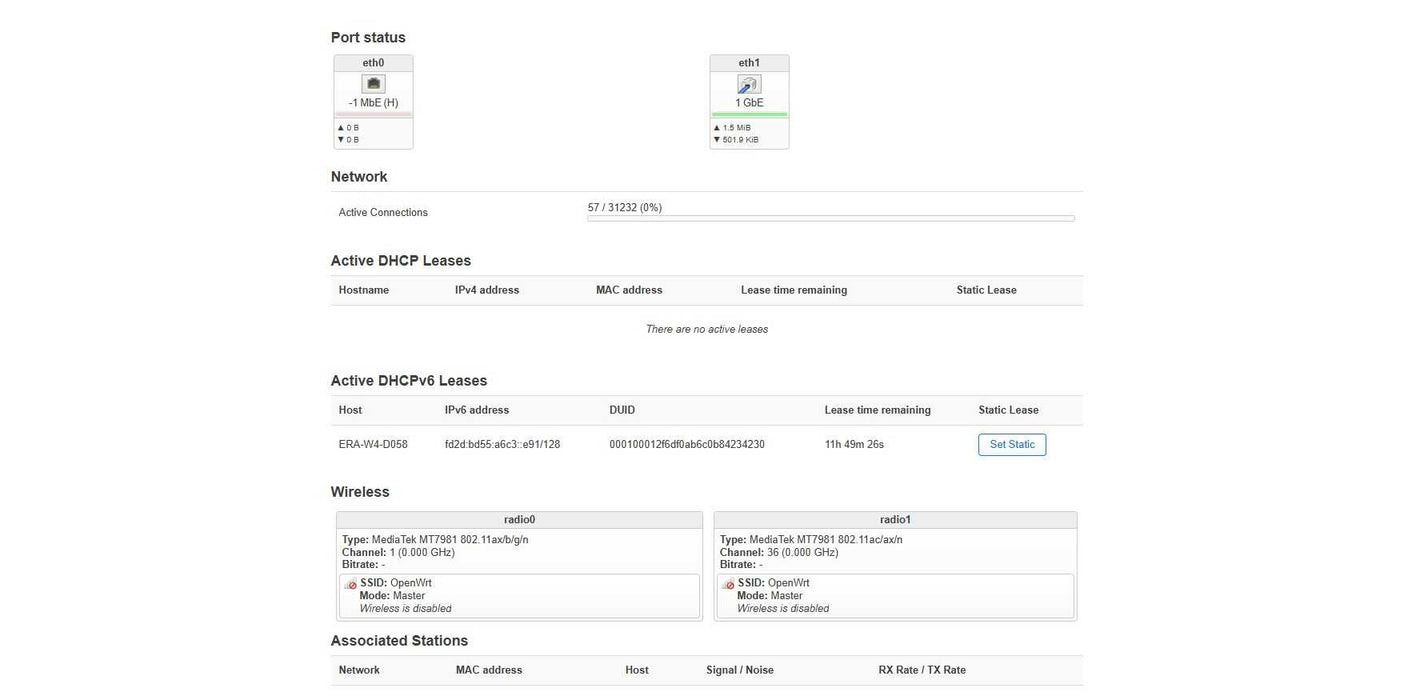Click the eth1 501.9 KiB download value
1420x700 pixels.
[740, 140]
